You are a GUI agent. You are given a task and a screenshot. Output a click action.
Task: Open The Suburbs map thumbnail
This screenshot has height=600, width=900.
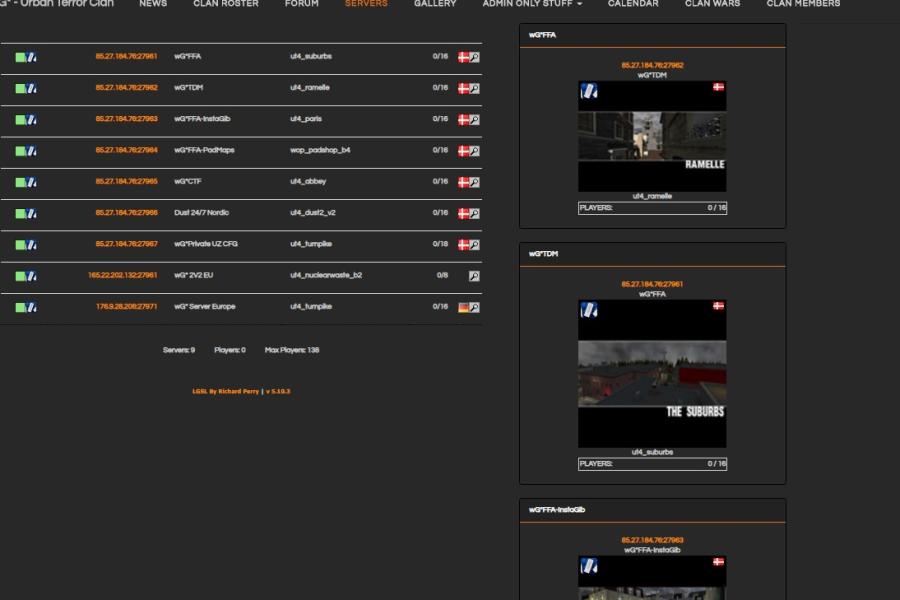pyautogui.click(x=652, y=374)
